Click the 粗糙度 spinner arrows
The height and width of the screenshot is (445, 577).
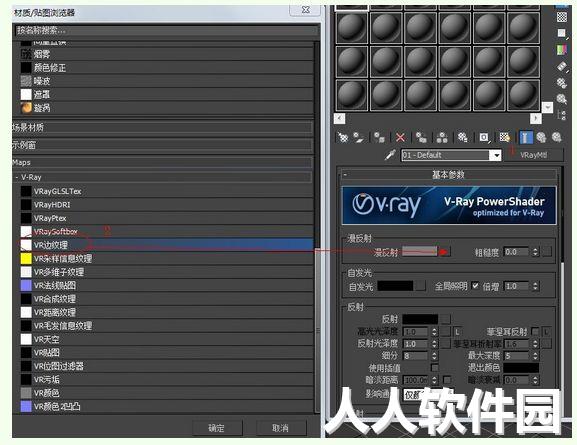[x=535, y=252]
